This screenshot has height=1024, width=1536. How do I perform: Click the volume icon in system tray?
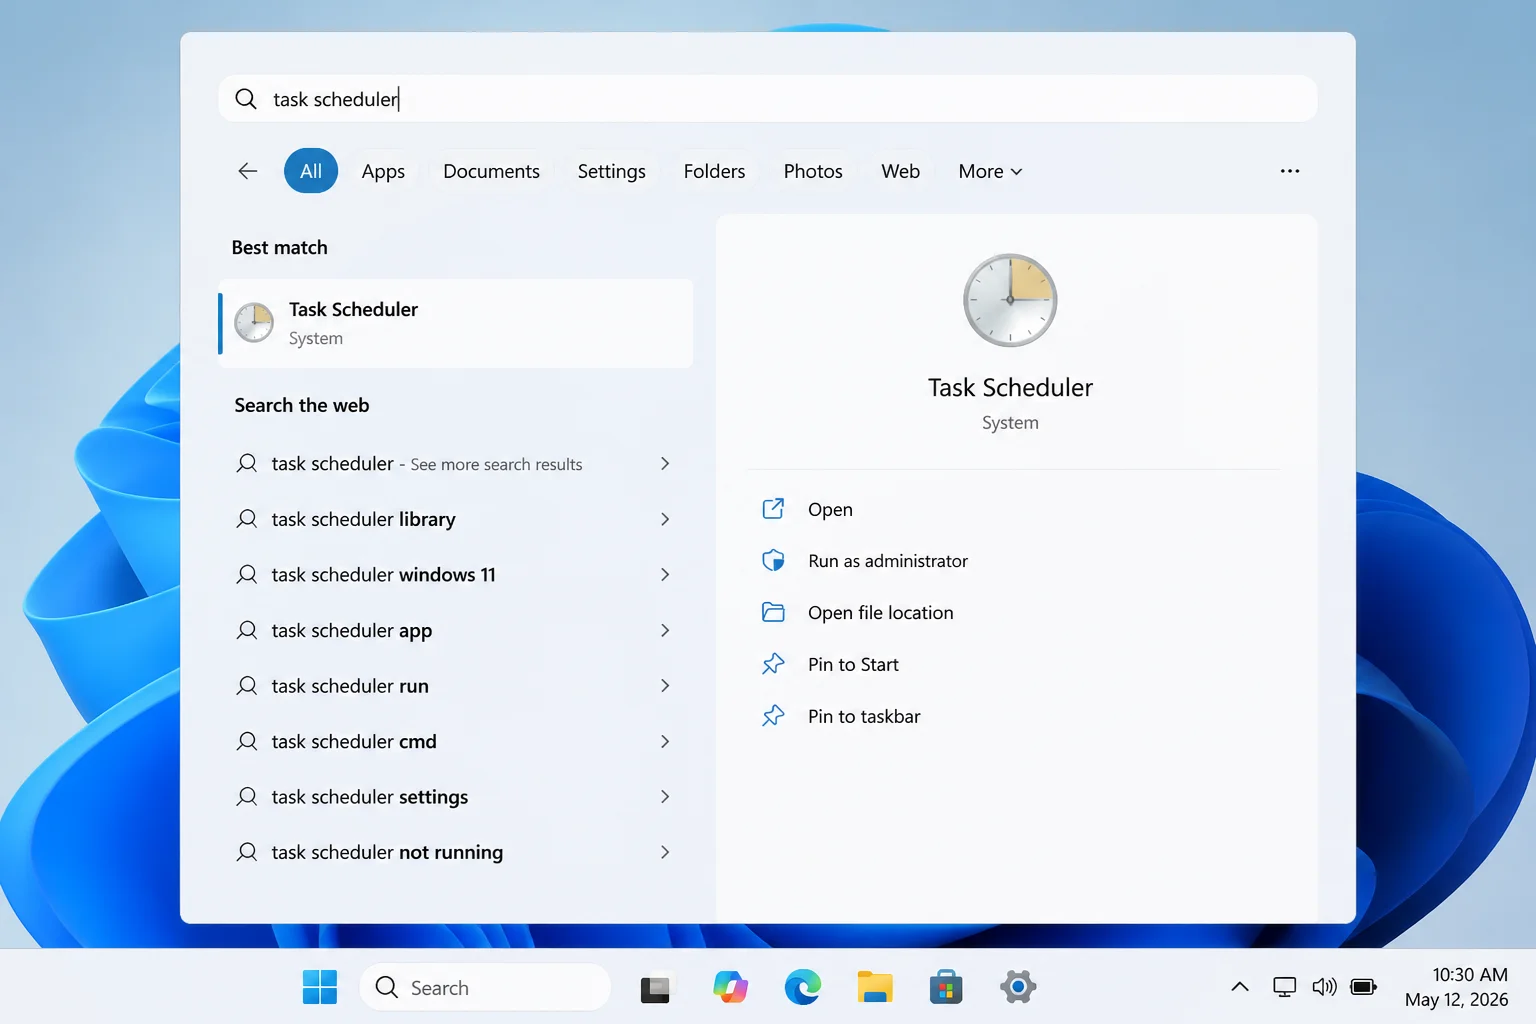pos(1324,987)
